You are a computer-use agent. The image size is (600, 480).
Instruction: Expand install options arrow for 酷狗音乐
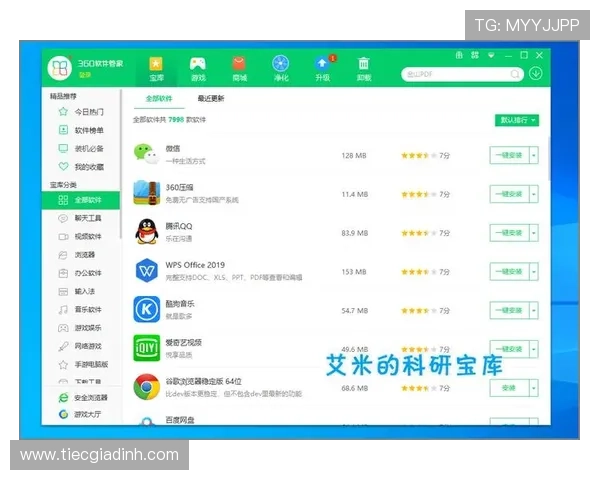(x=534, y=310)
